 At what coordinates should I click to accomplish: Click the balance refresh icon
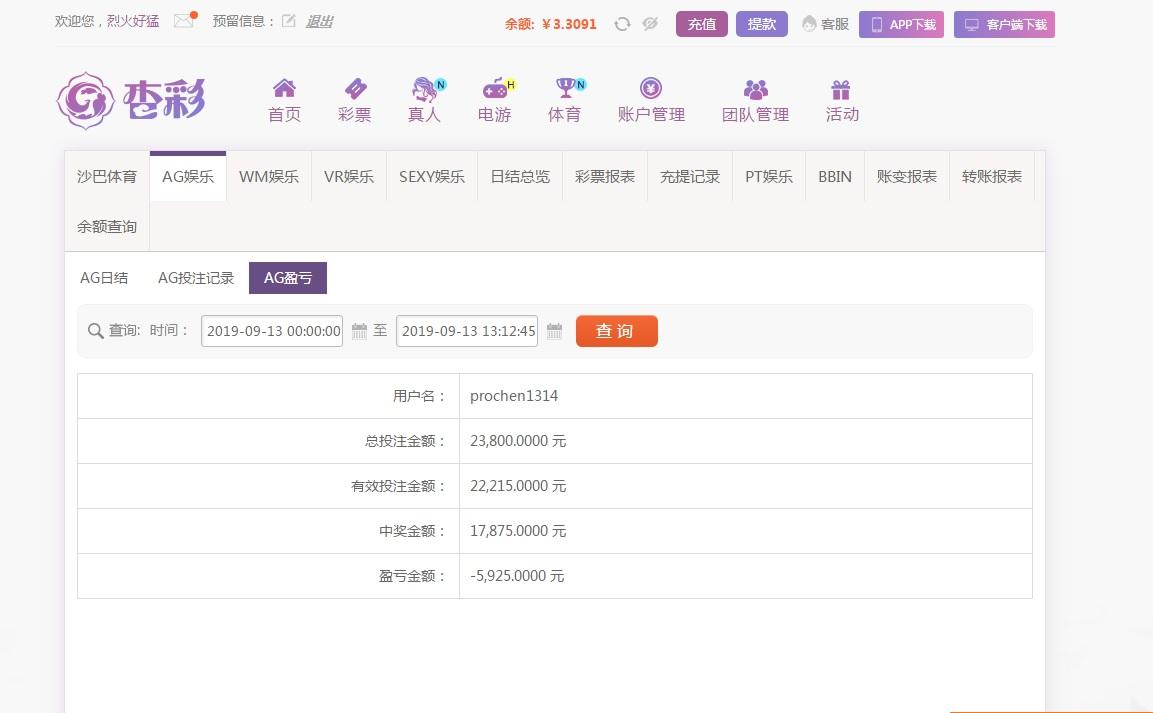pyautogui.click(x=622, y=22)
